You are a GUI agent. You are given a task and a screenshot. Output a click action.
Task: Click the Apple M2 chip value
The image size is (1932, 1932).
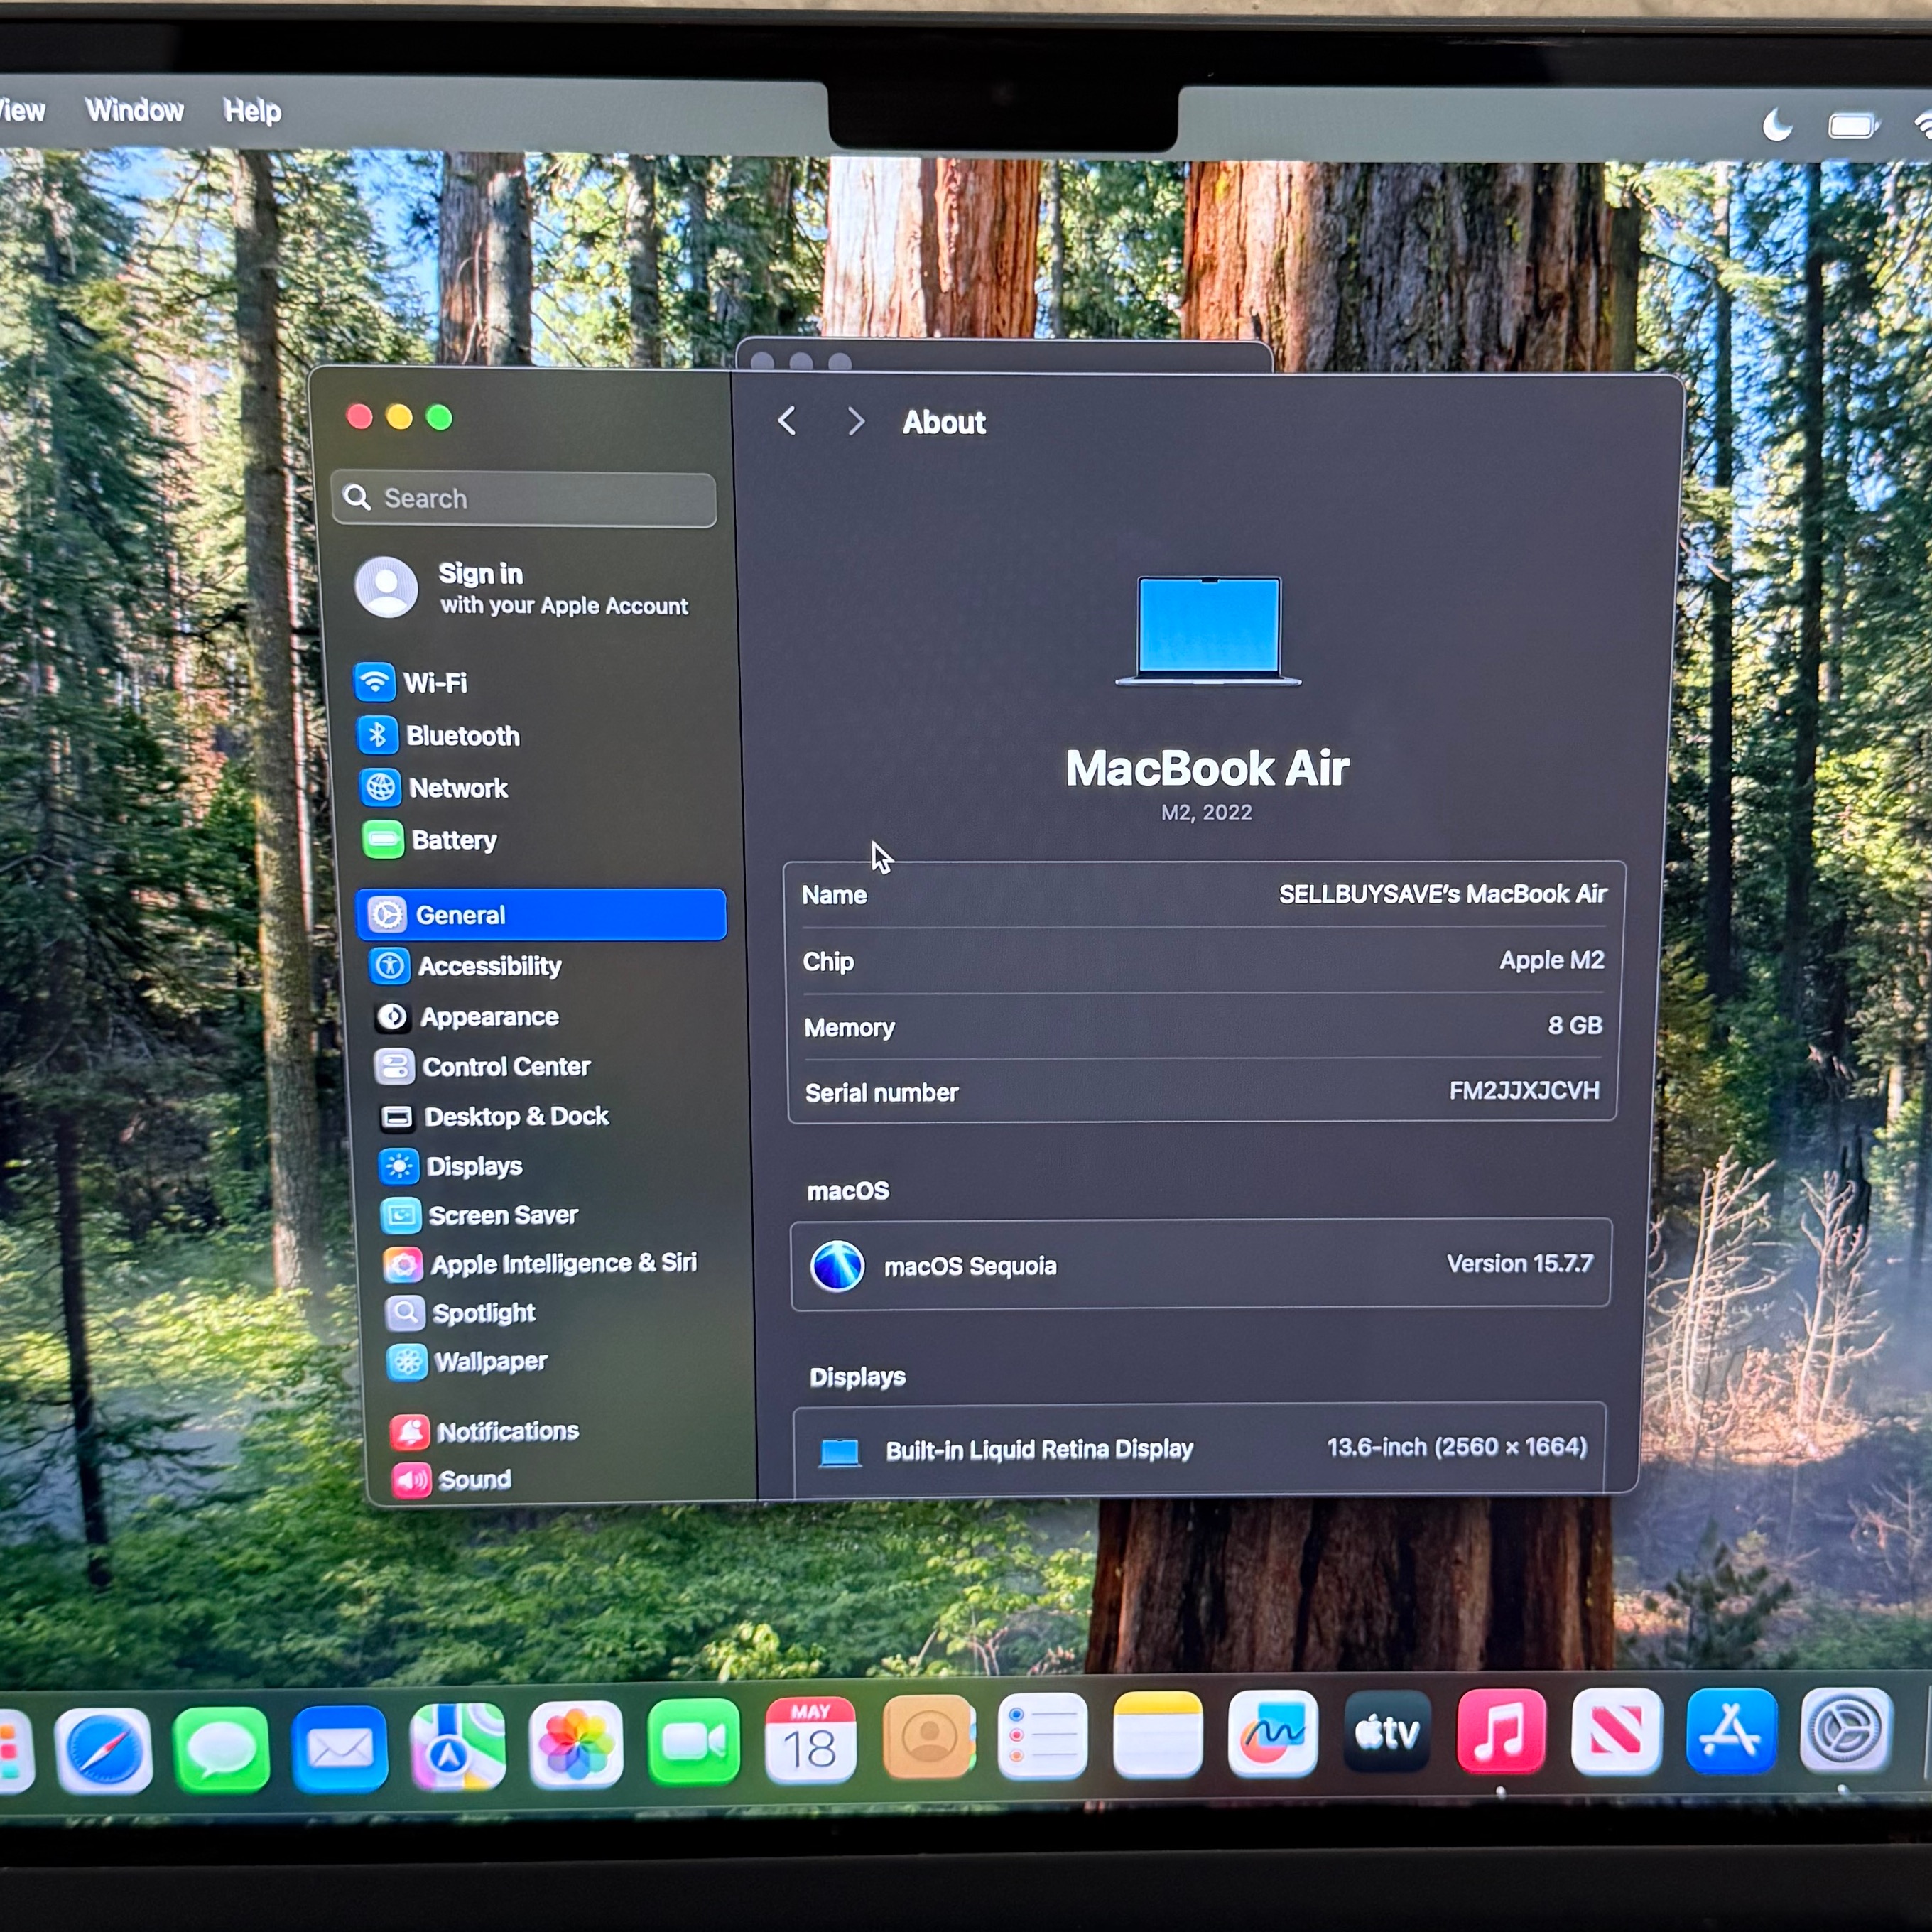(1551, 960)
